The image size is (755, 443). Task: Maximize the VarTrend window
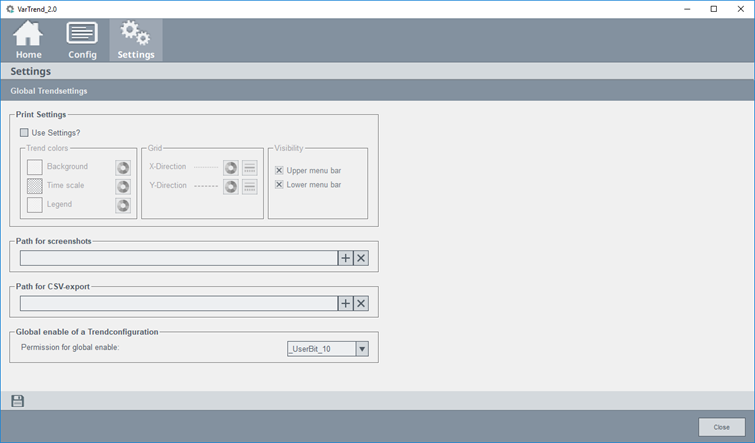[714, 9]
